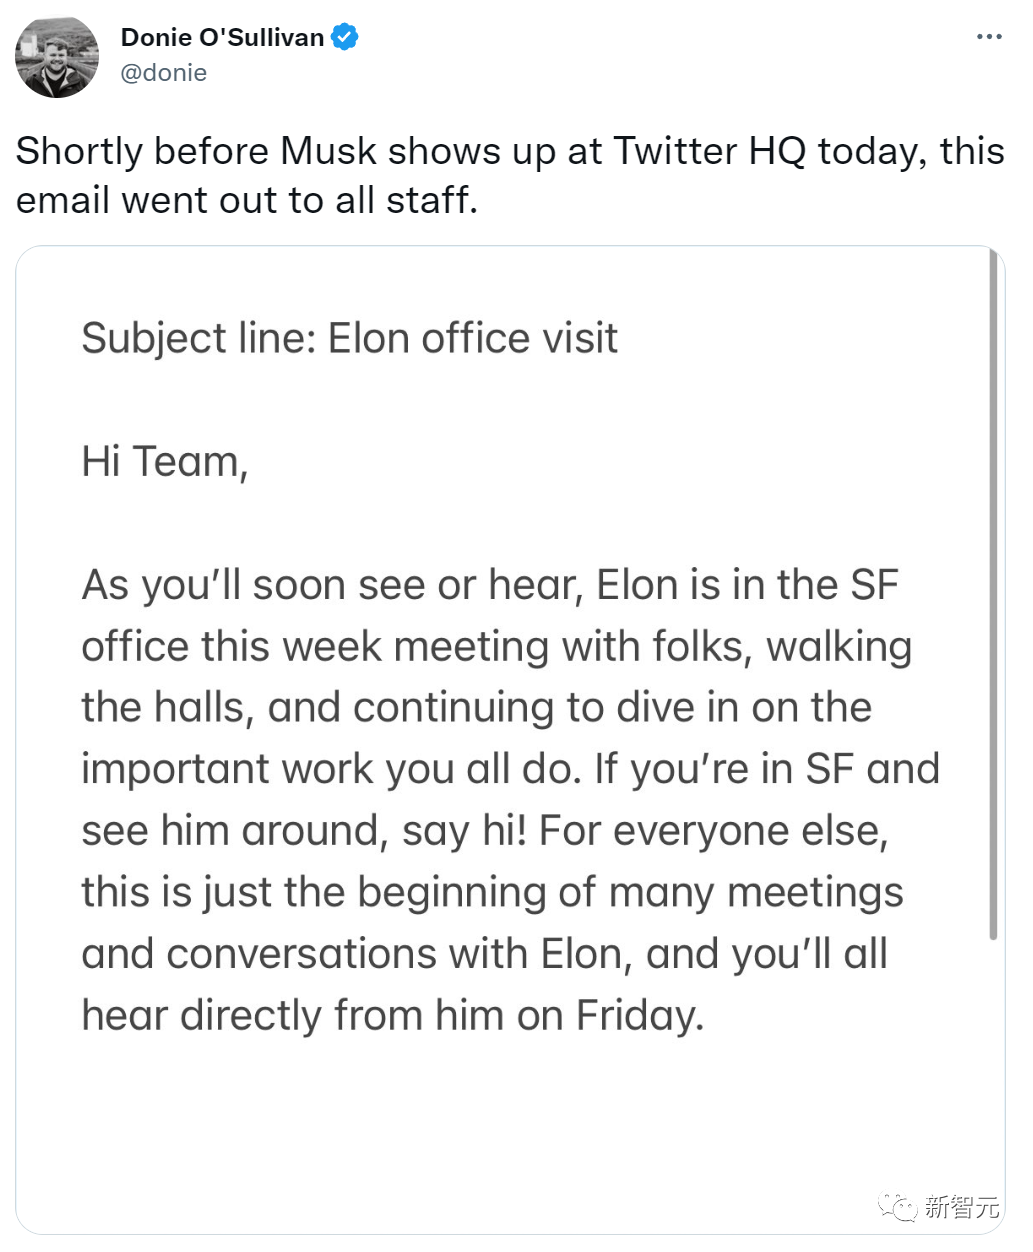Click the line "and conversations with Elon"
Screen dimensions: 1033x1252
[x=484, y=954]
